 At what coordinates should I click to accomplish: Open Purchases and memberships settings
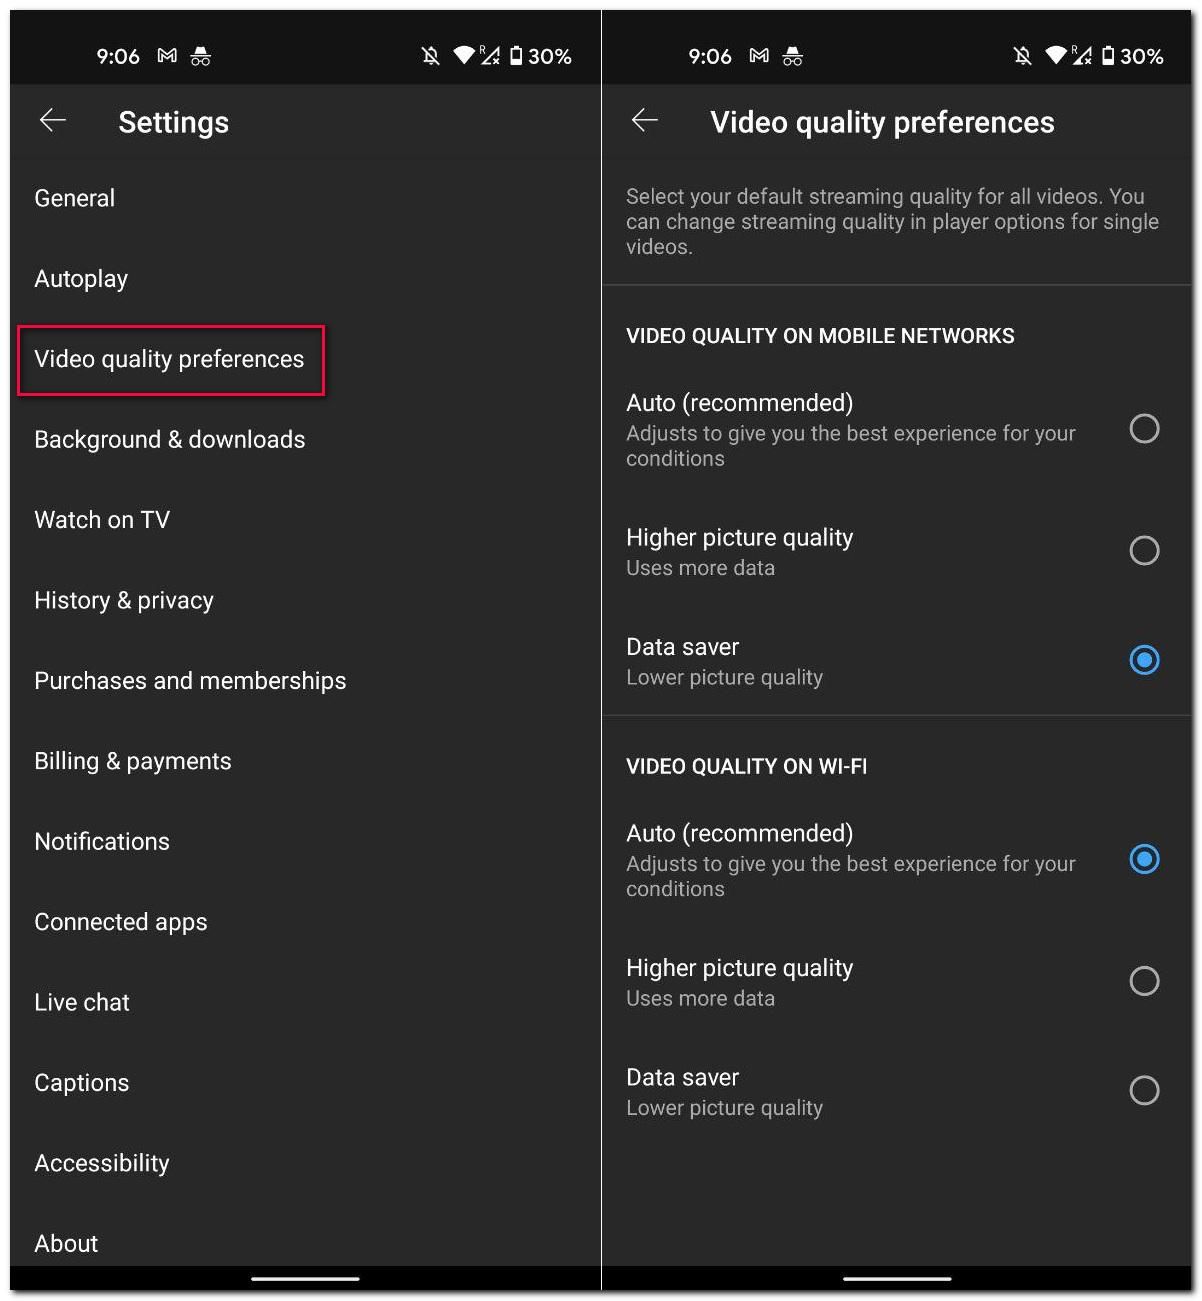pos(190,680)
